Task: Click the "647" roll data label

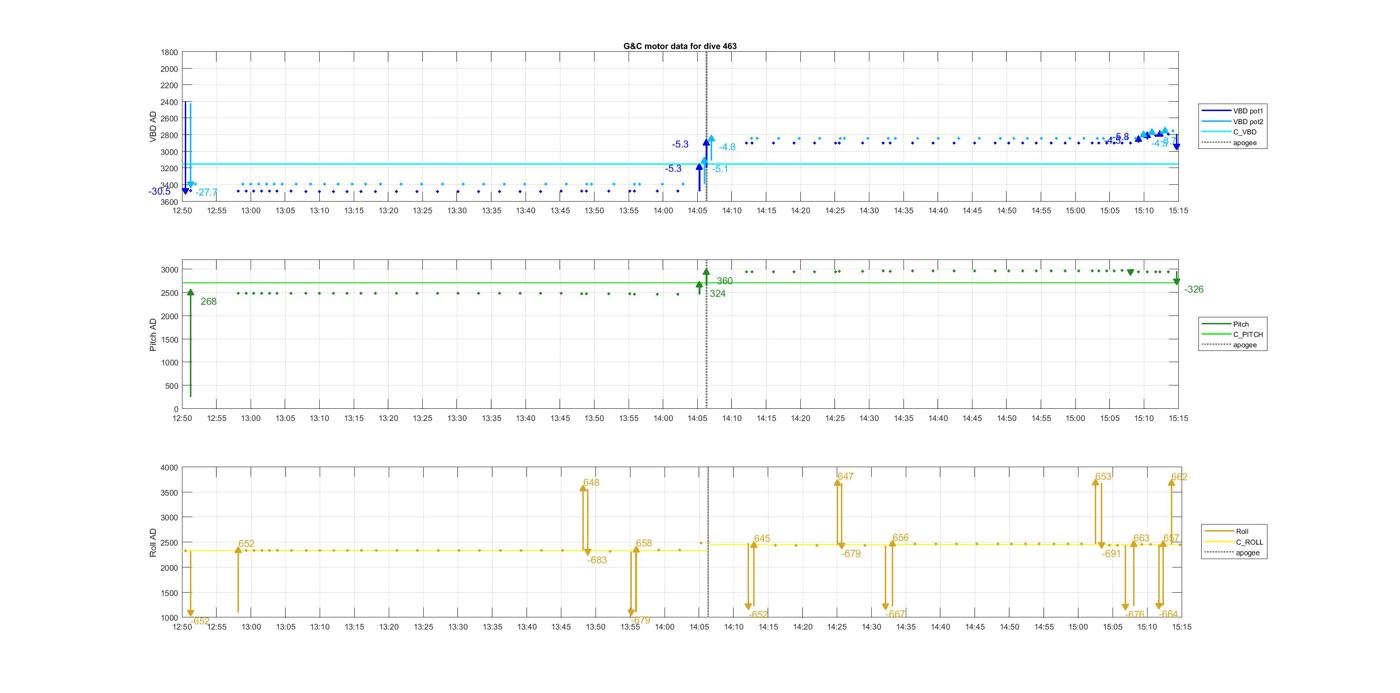Action: coord(846,477)
